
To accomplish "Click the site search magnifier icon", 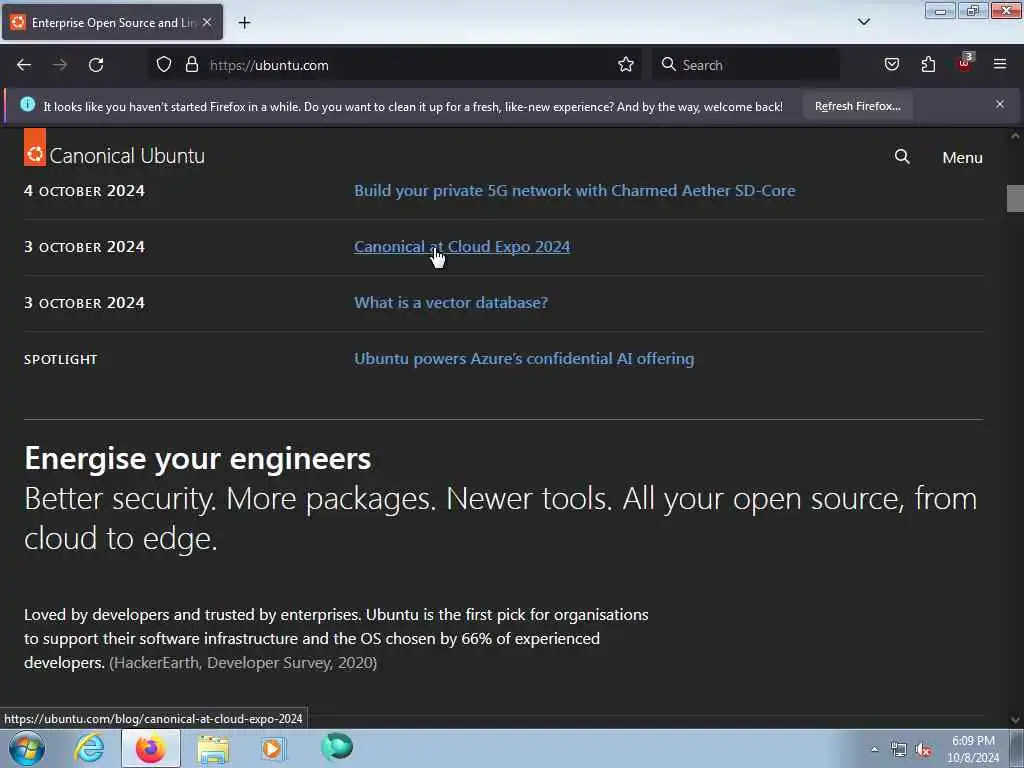I will [902, 157].
